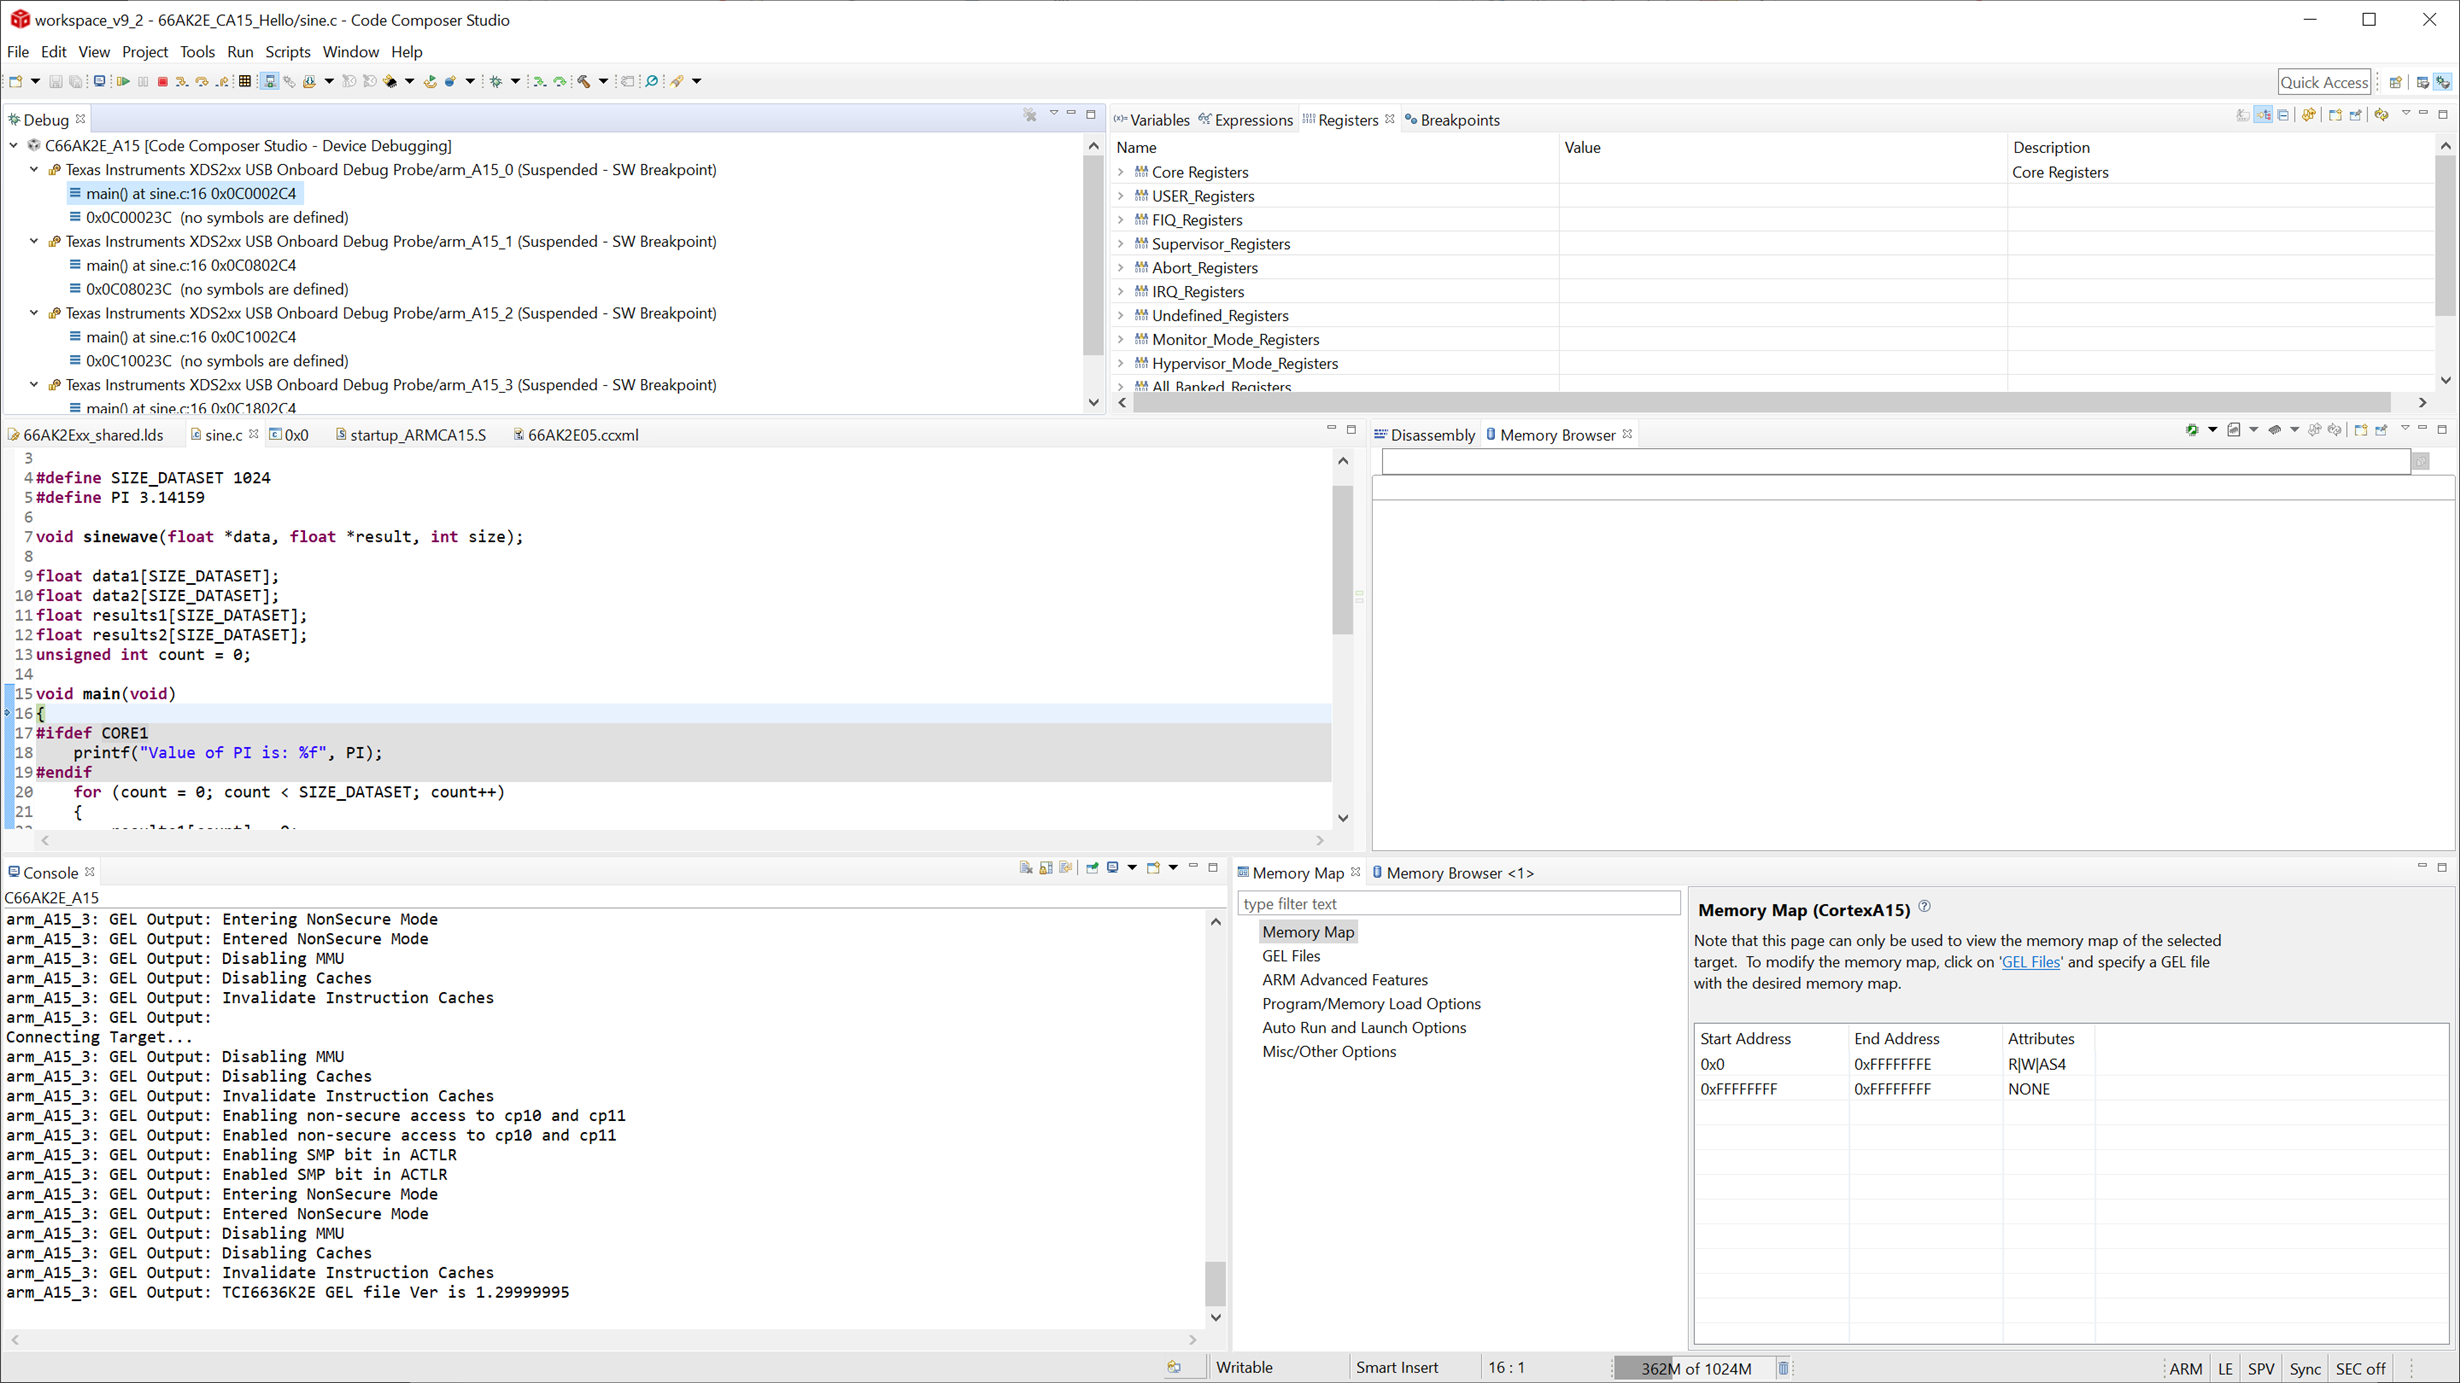
Task: Click the Step Over toolbar icon
Action: tap(202, 81)
